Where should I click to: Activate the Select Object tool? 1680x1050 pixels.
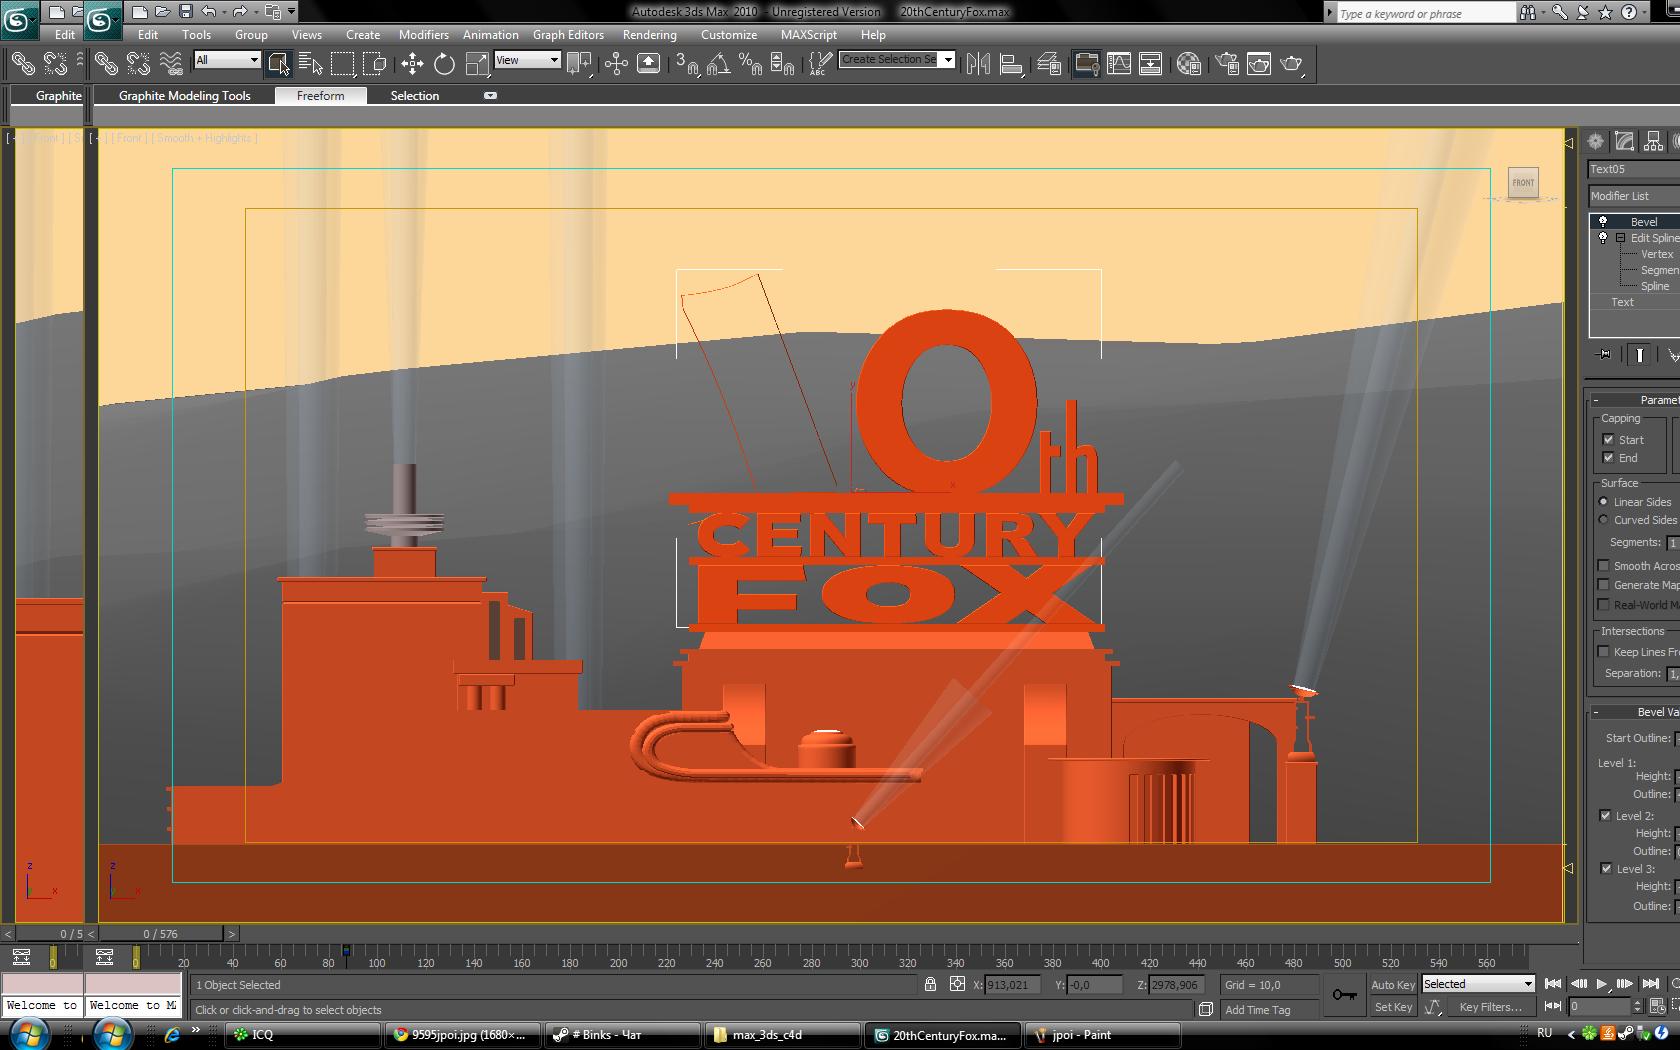pos(278,64)
